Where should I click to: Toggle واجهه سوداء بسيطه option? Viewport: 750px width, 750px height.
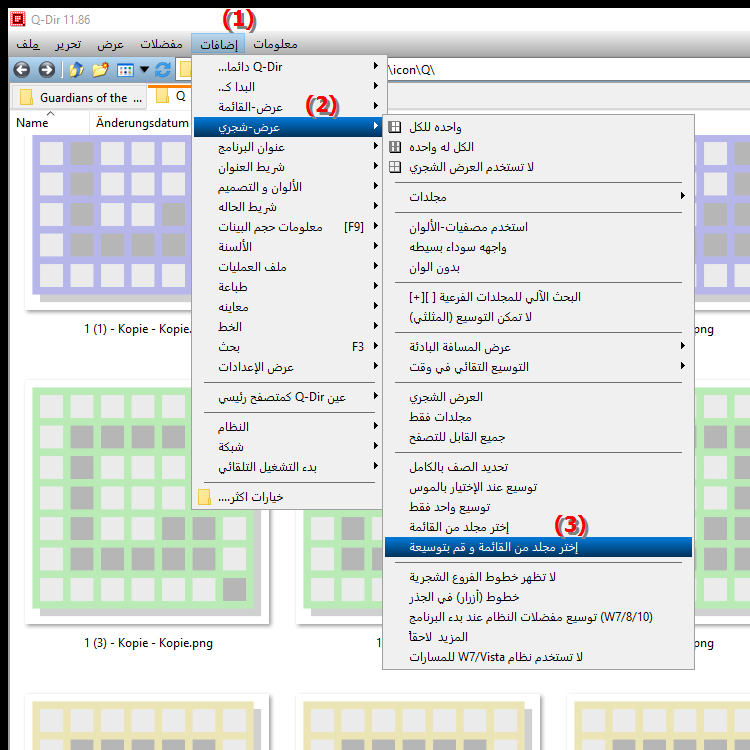click(538, 247)
